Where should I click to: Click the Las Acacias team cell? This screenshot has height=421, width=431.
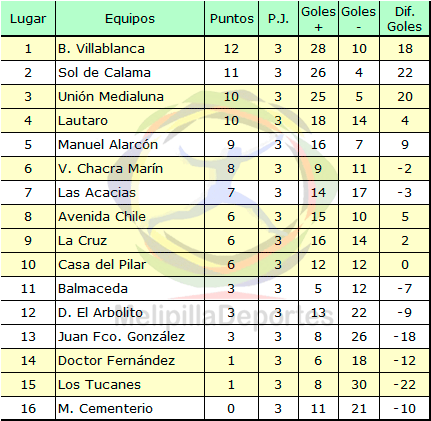pyautogui.click(x=130, y=193)
